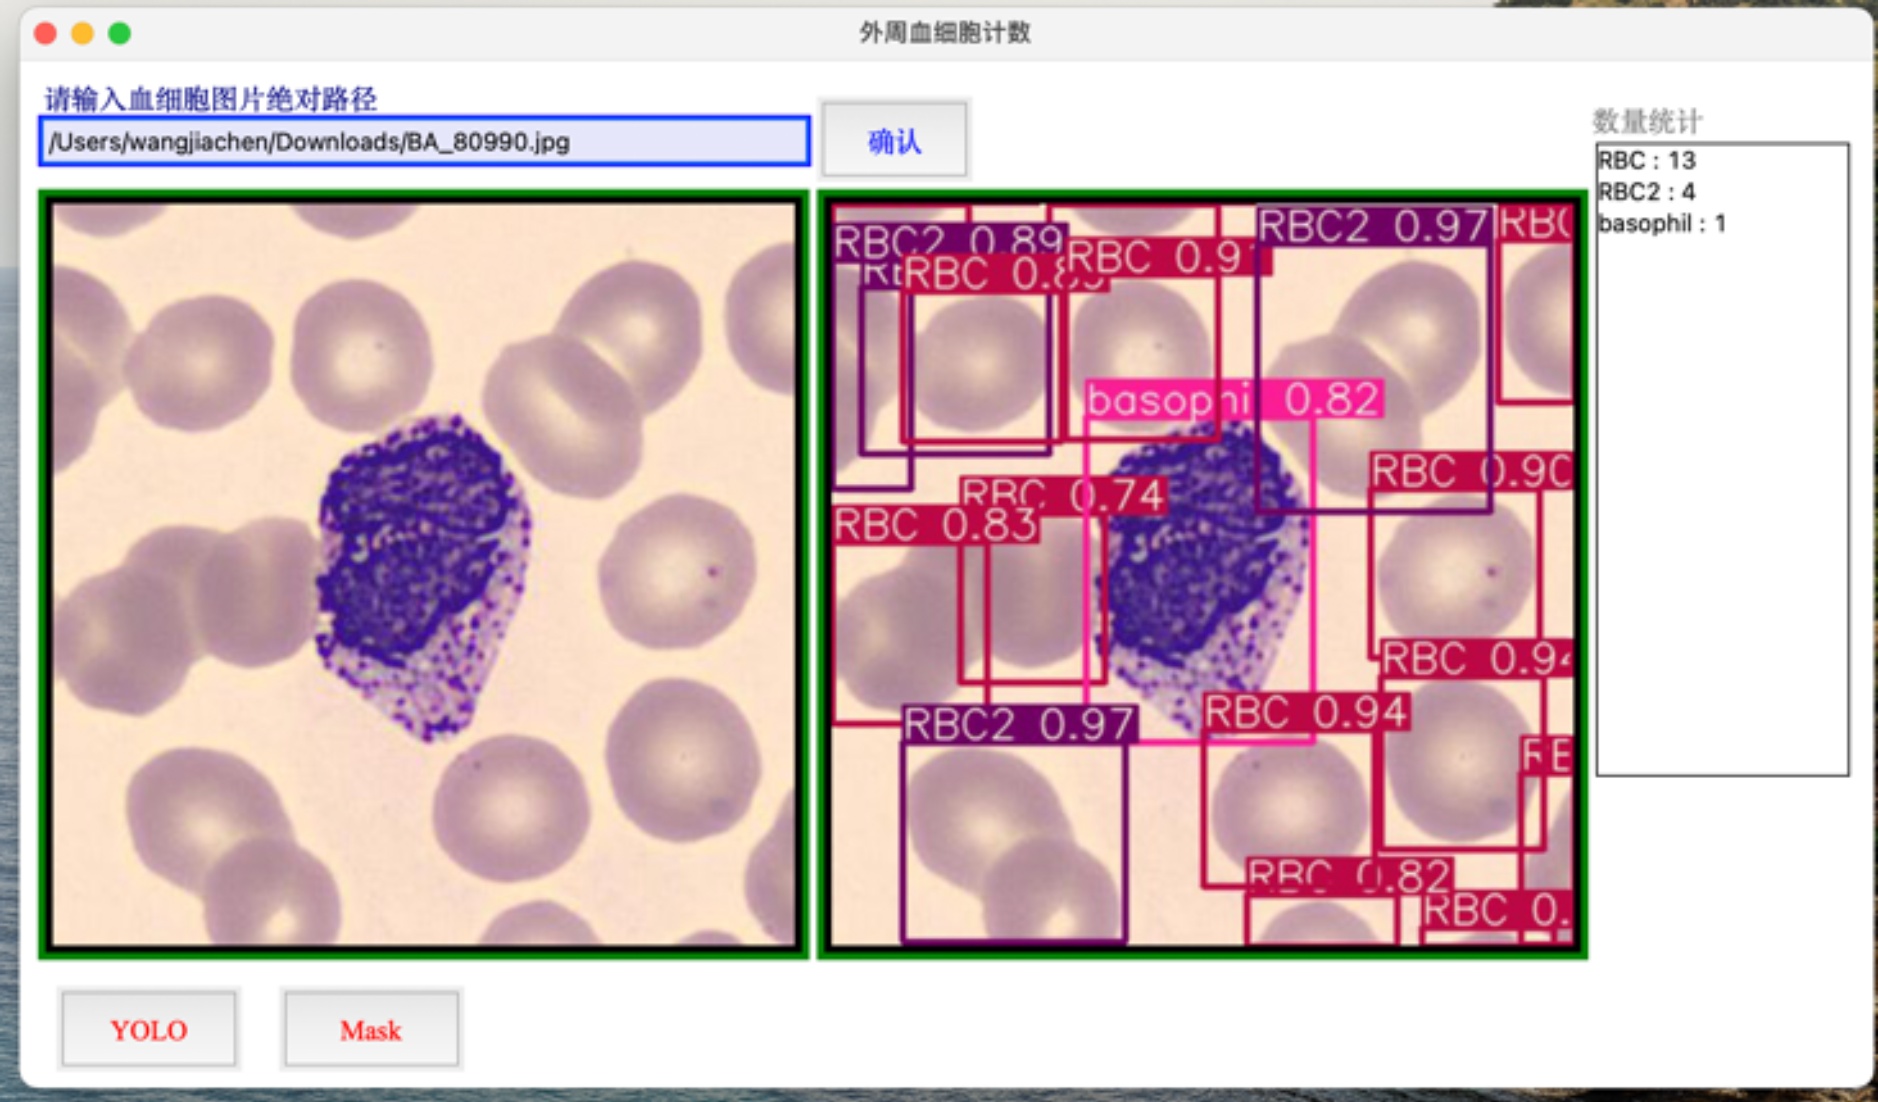Click the dark purple basophil cell in original image
The width and height of the screenshot is (1878, 1102).
pyautogui.click(x=422, y=540)
